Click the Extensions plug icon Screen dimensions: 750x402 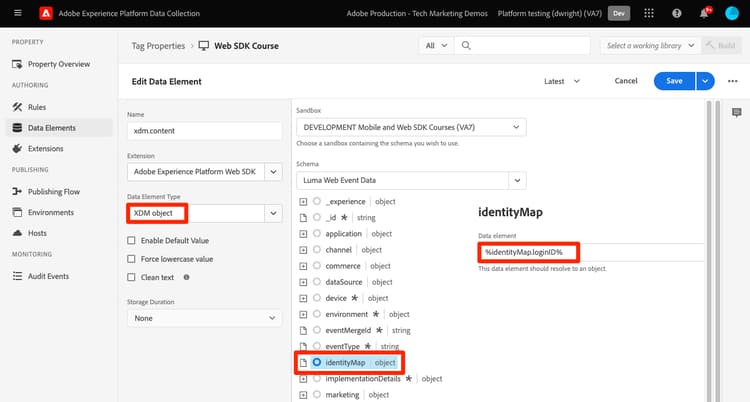pos(17,148)
